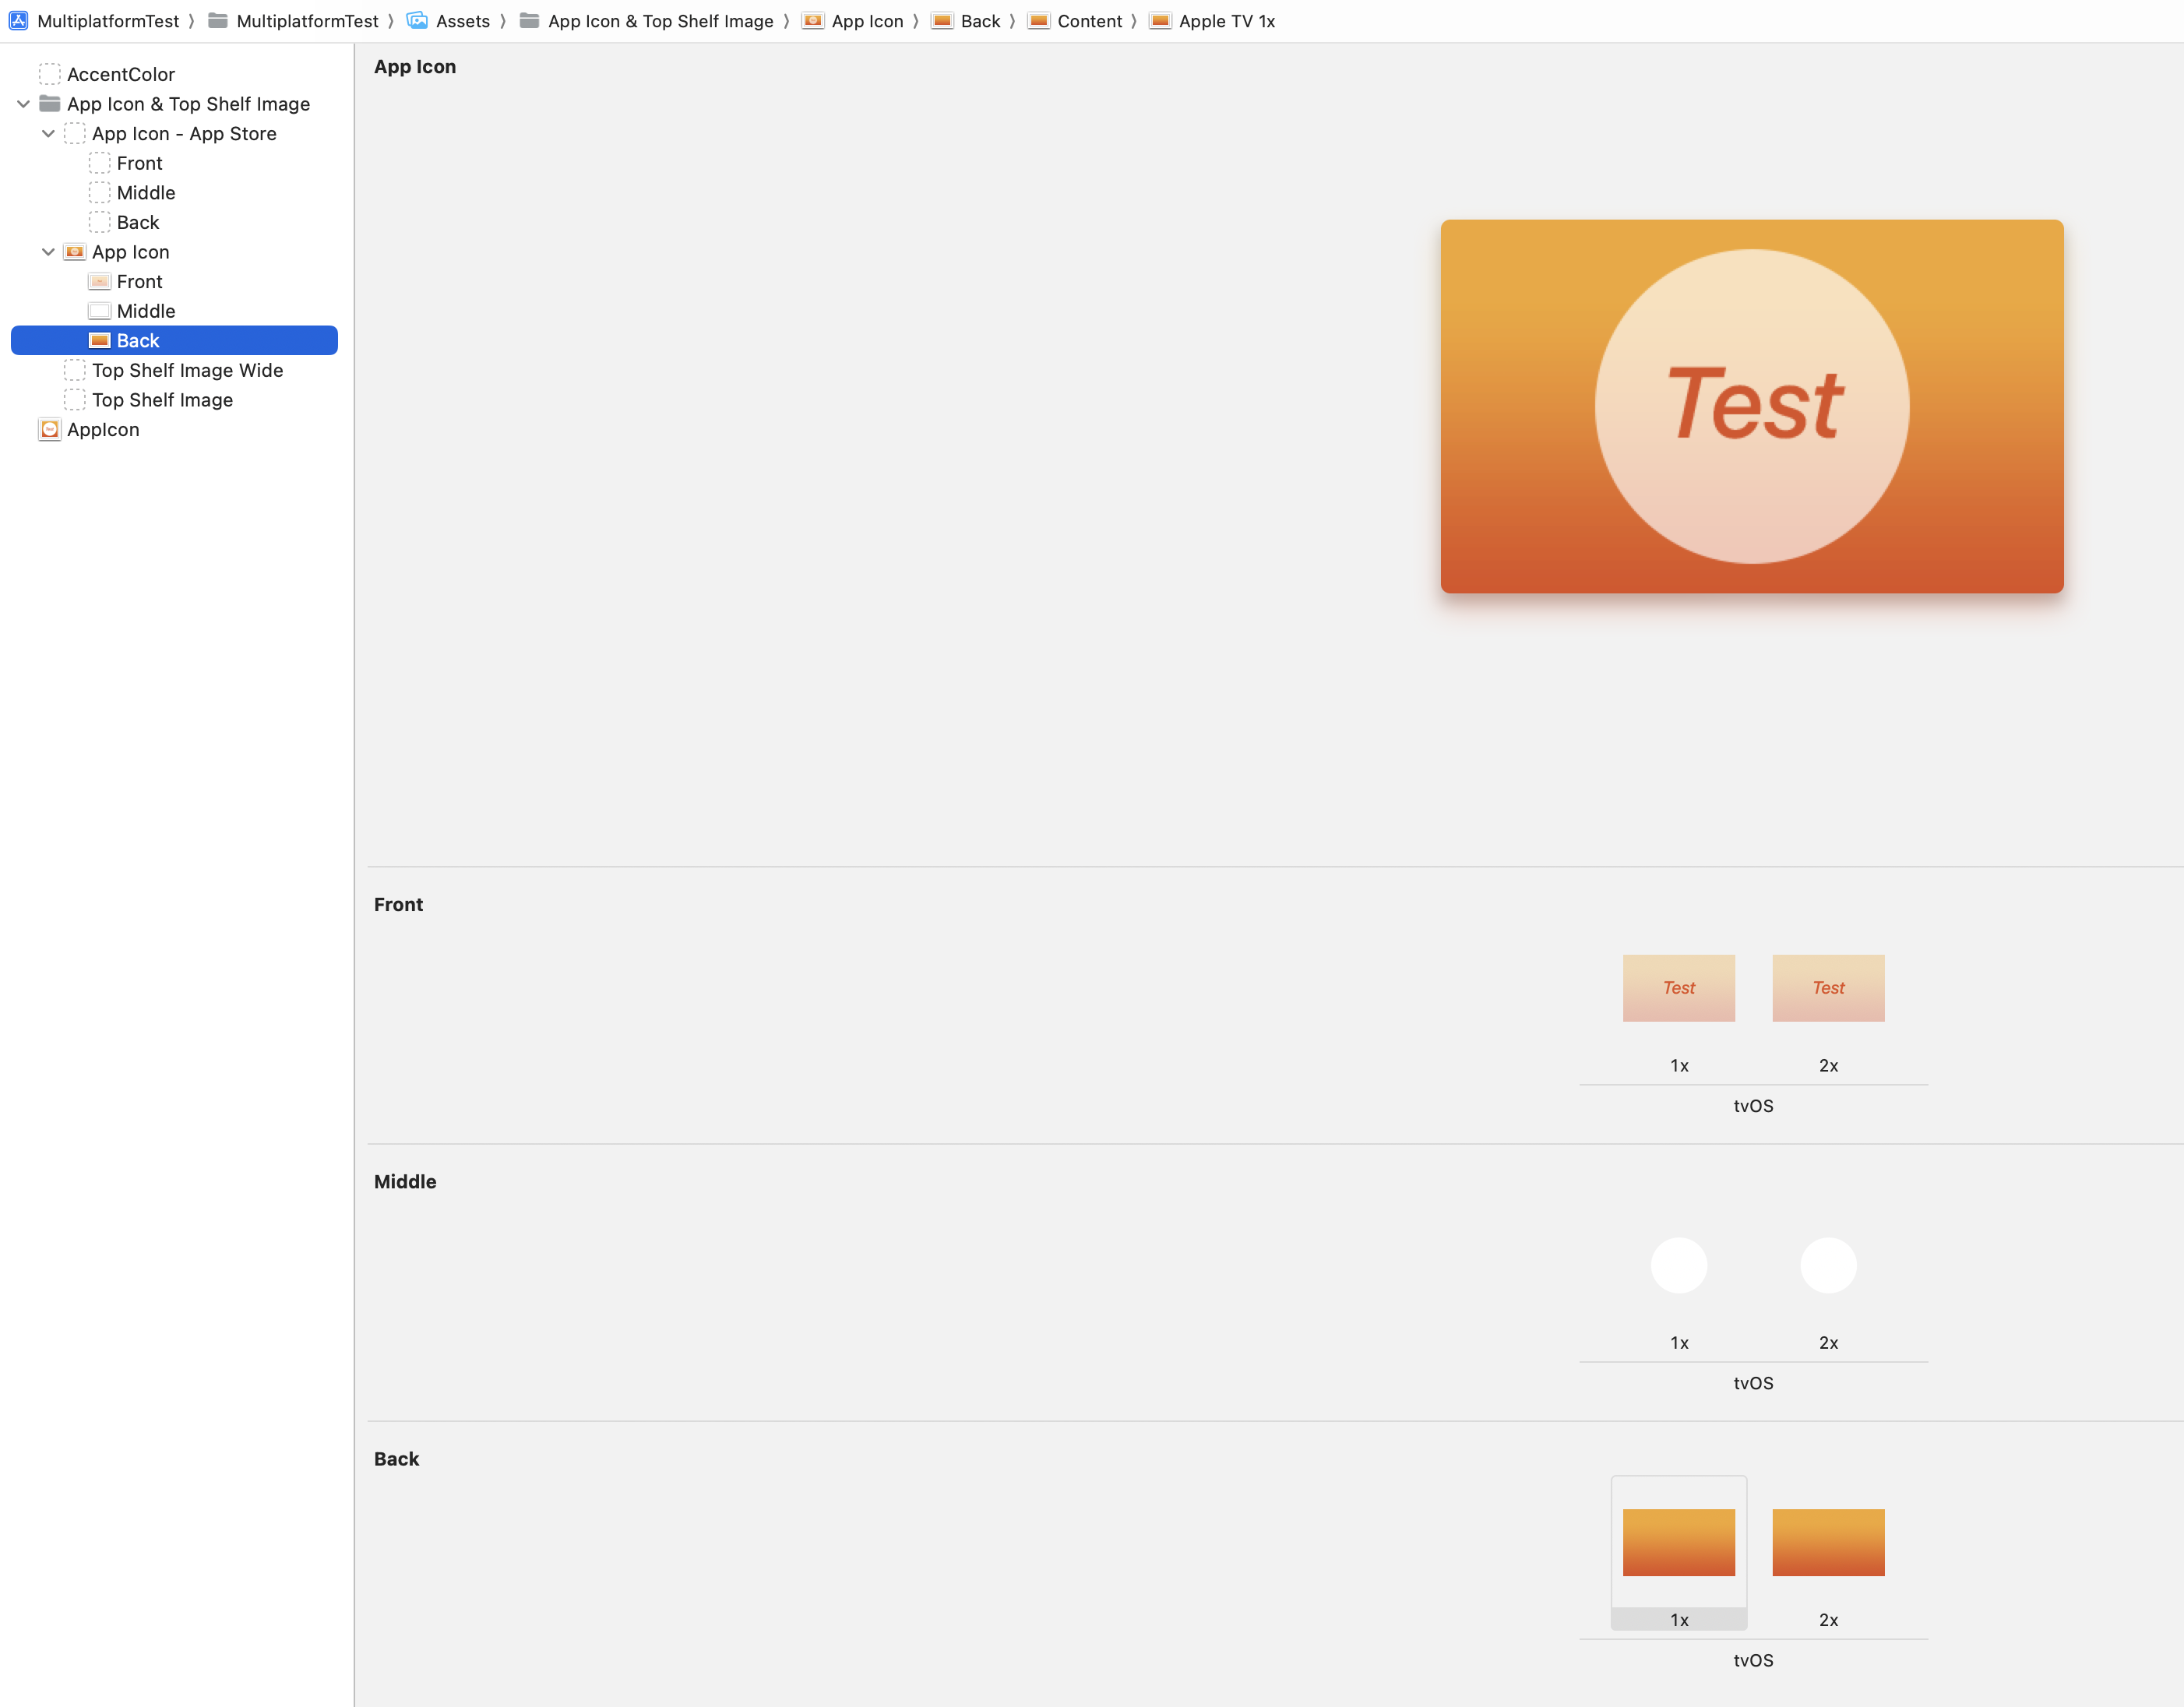Open Apple TV 1x breadcrumb item
Screen dimensions: 2184x1707
pos(1226,21)
